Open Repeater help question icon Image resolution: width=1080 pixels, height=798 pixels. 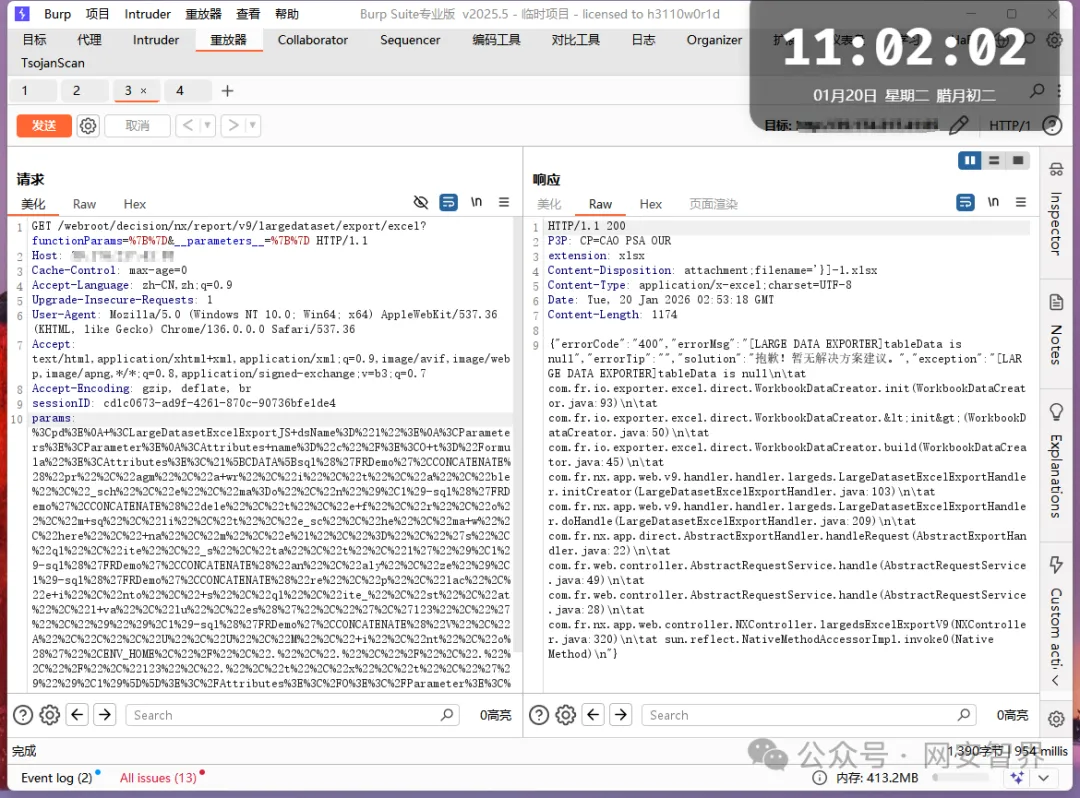(1052, 125)
